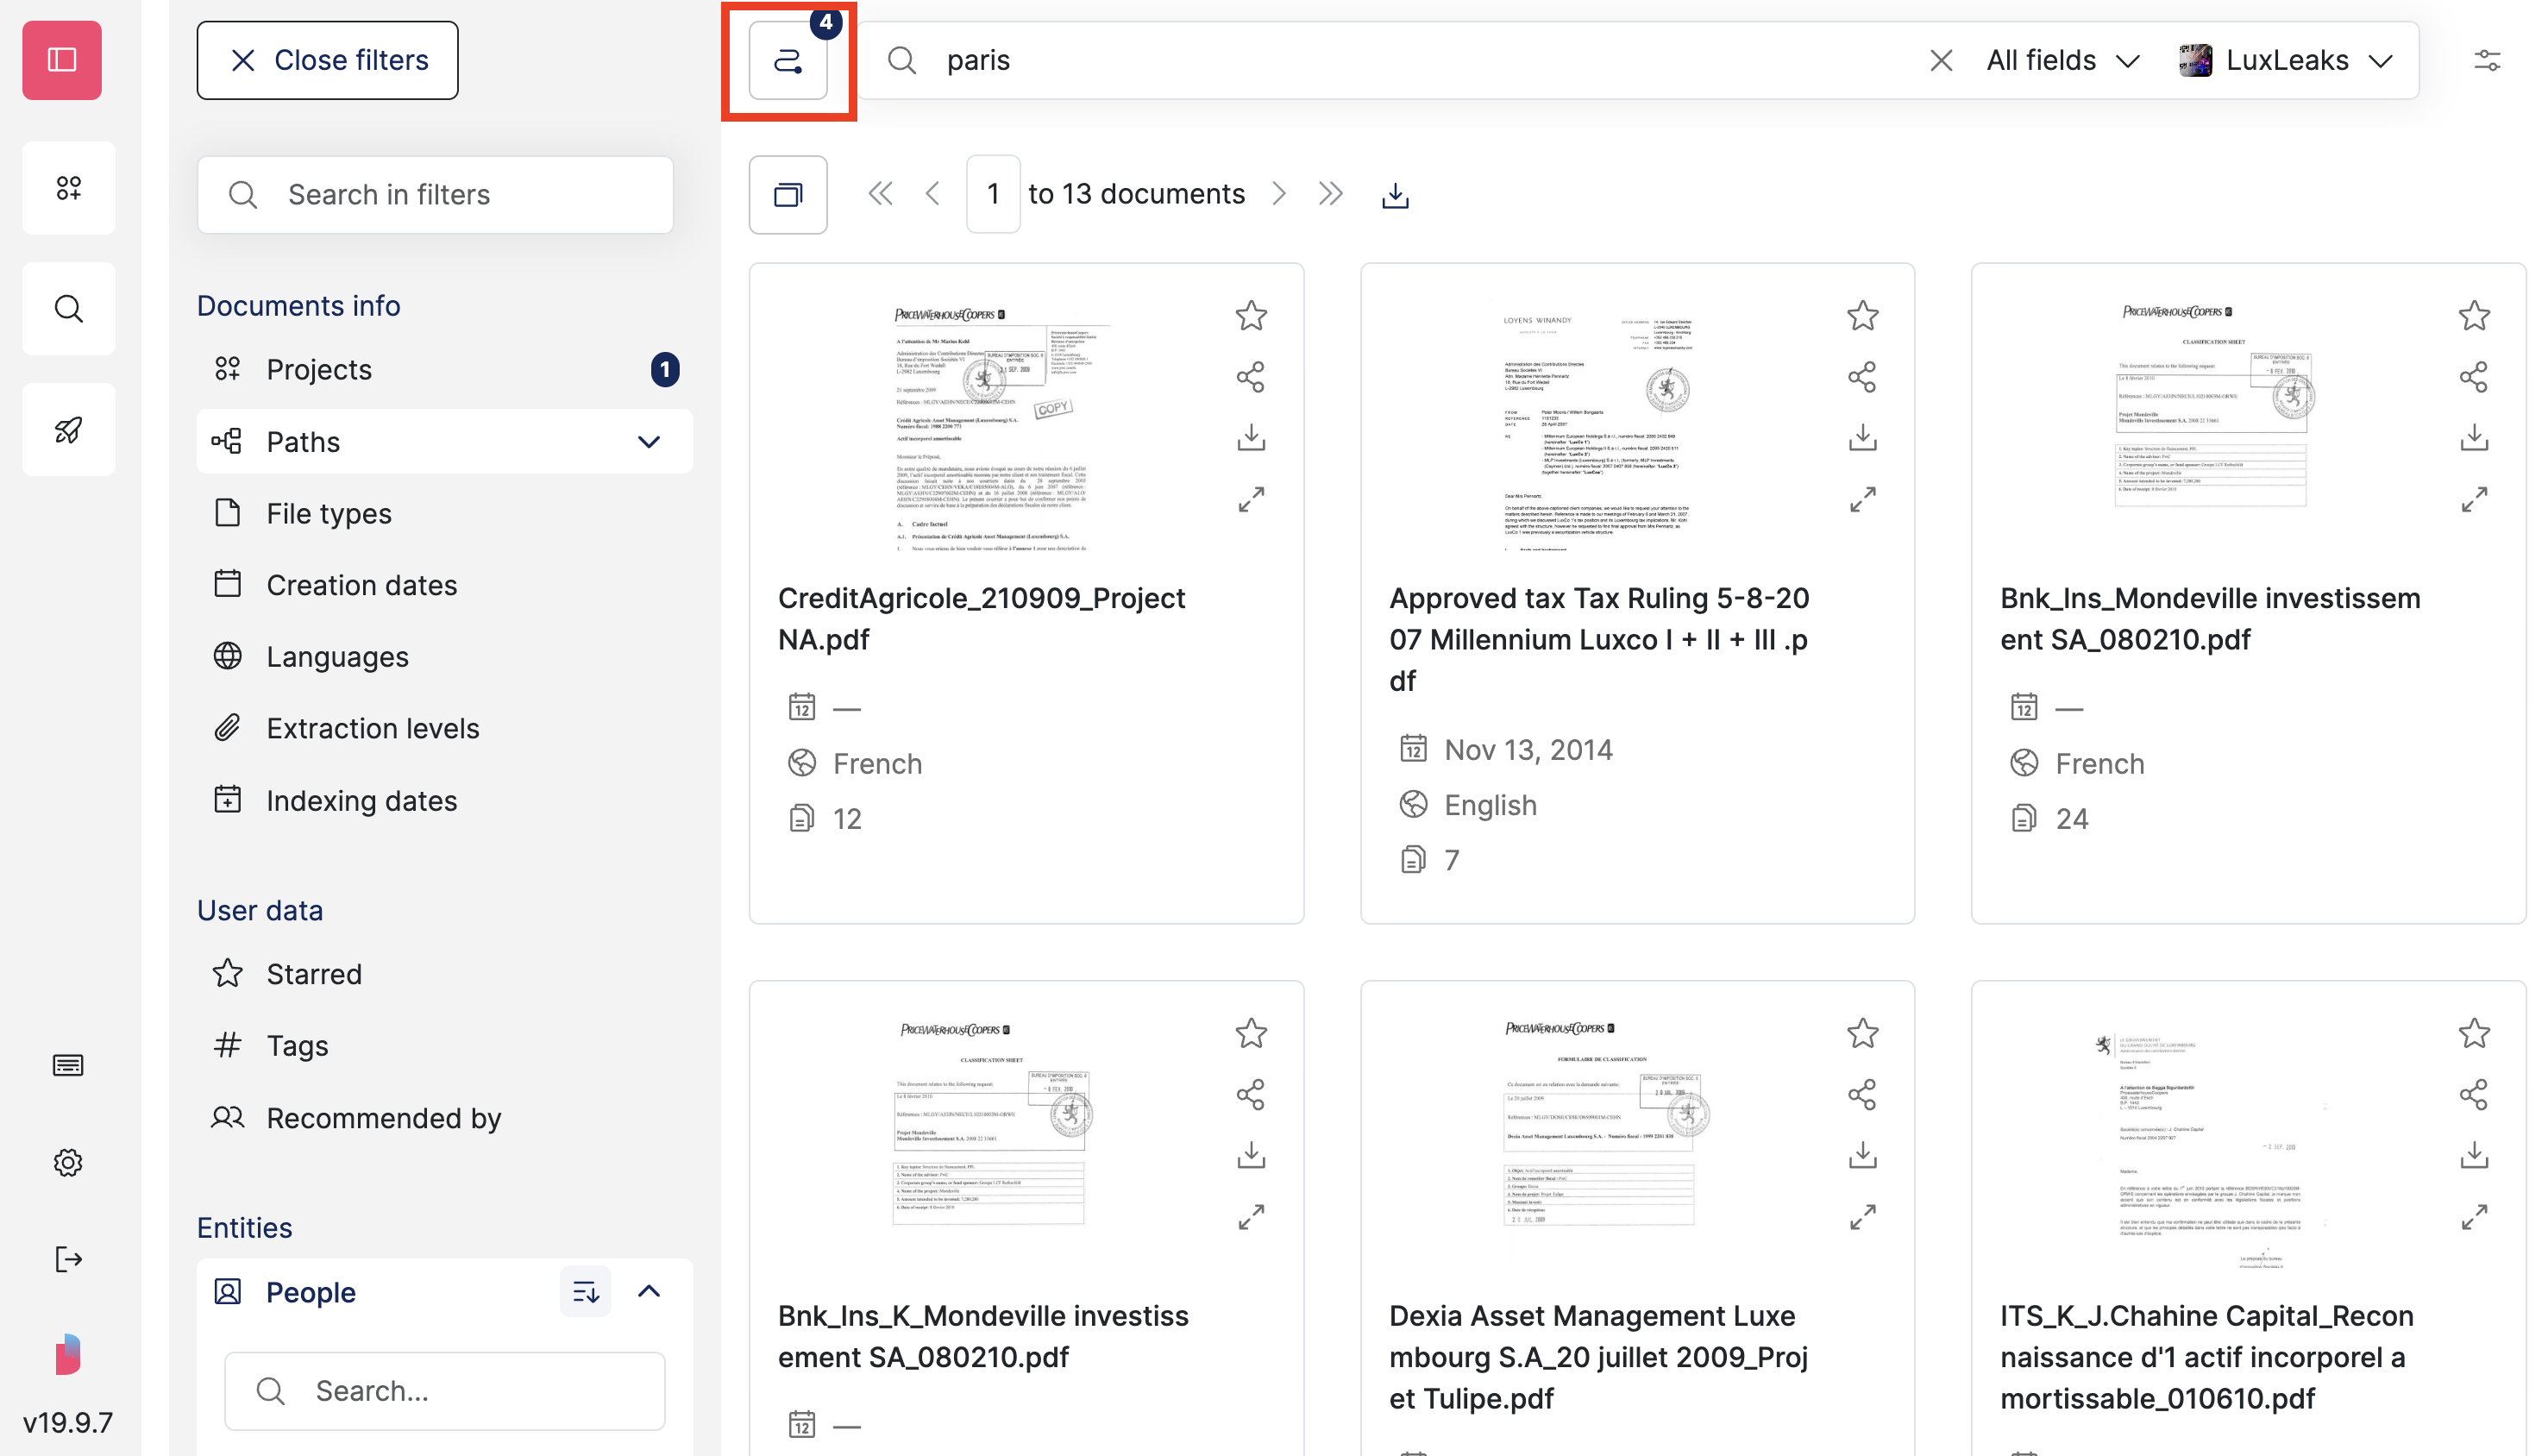Download all search results
The height and width of the screenshot is (1456, 2548).
[1395, 194]
